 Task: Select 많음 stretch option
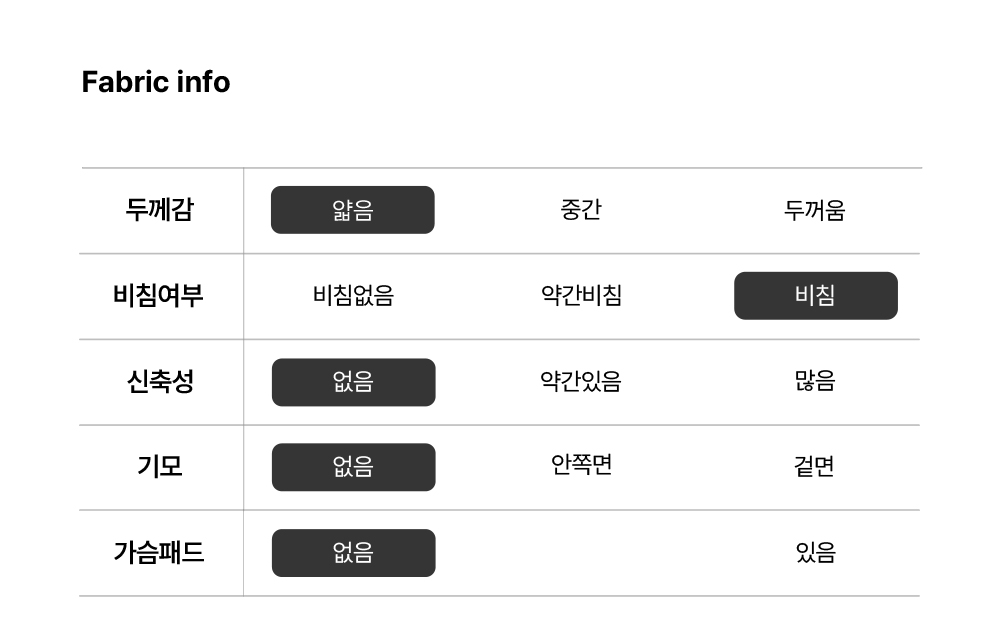point(815,381)
